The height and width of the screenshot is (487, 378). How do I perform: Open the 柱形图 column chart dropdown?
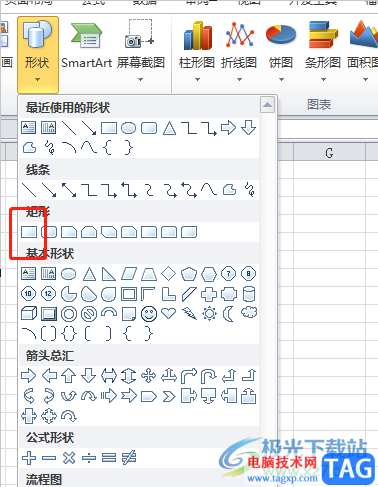click(197, 51)
